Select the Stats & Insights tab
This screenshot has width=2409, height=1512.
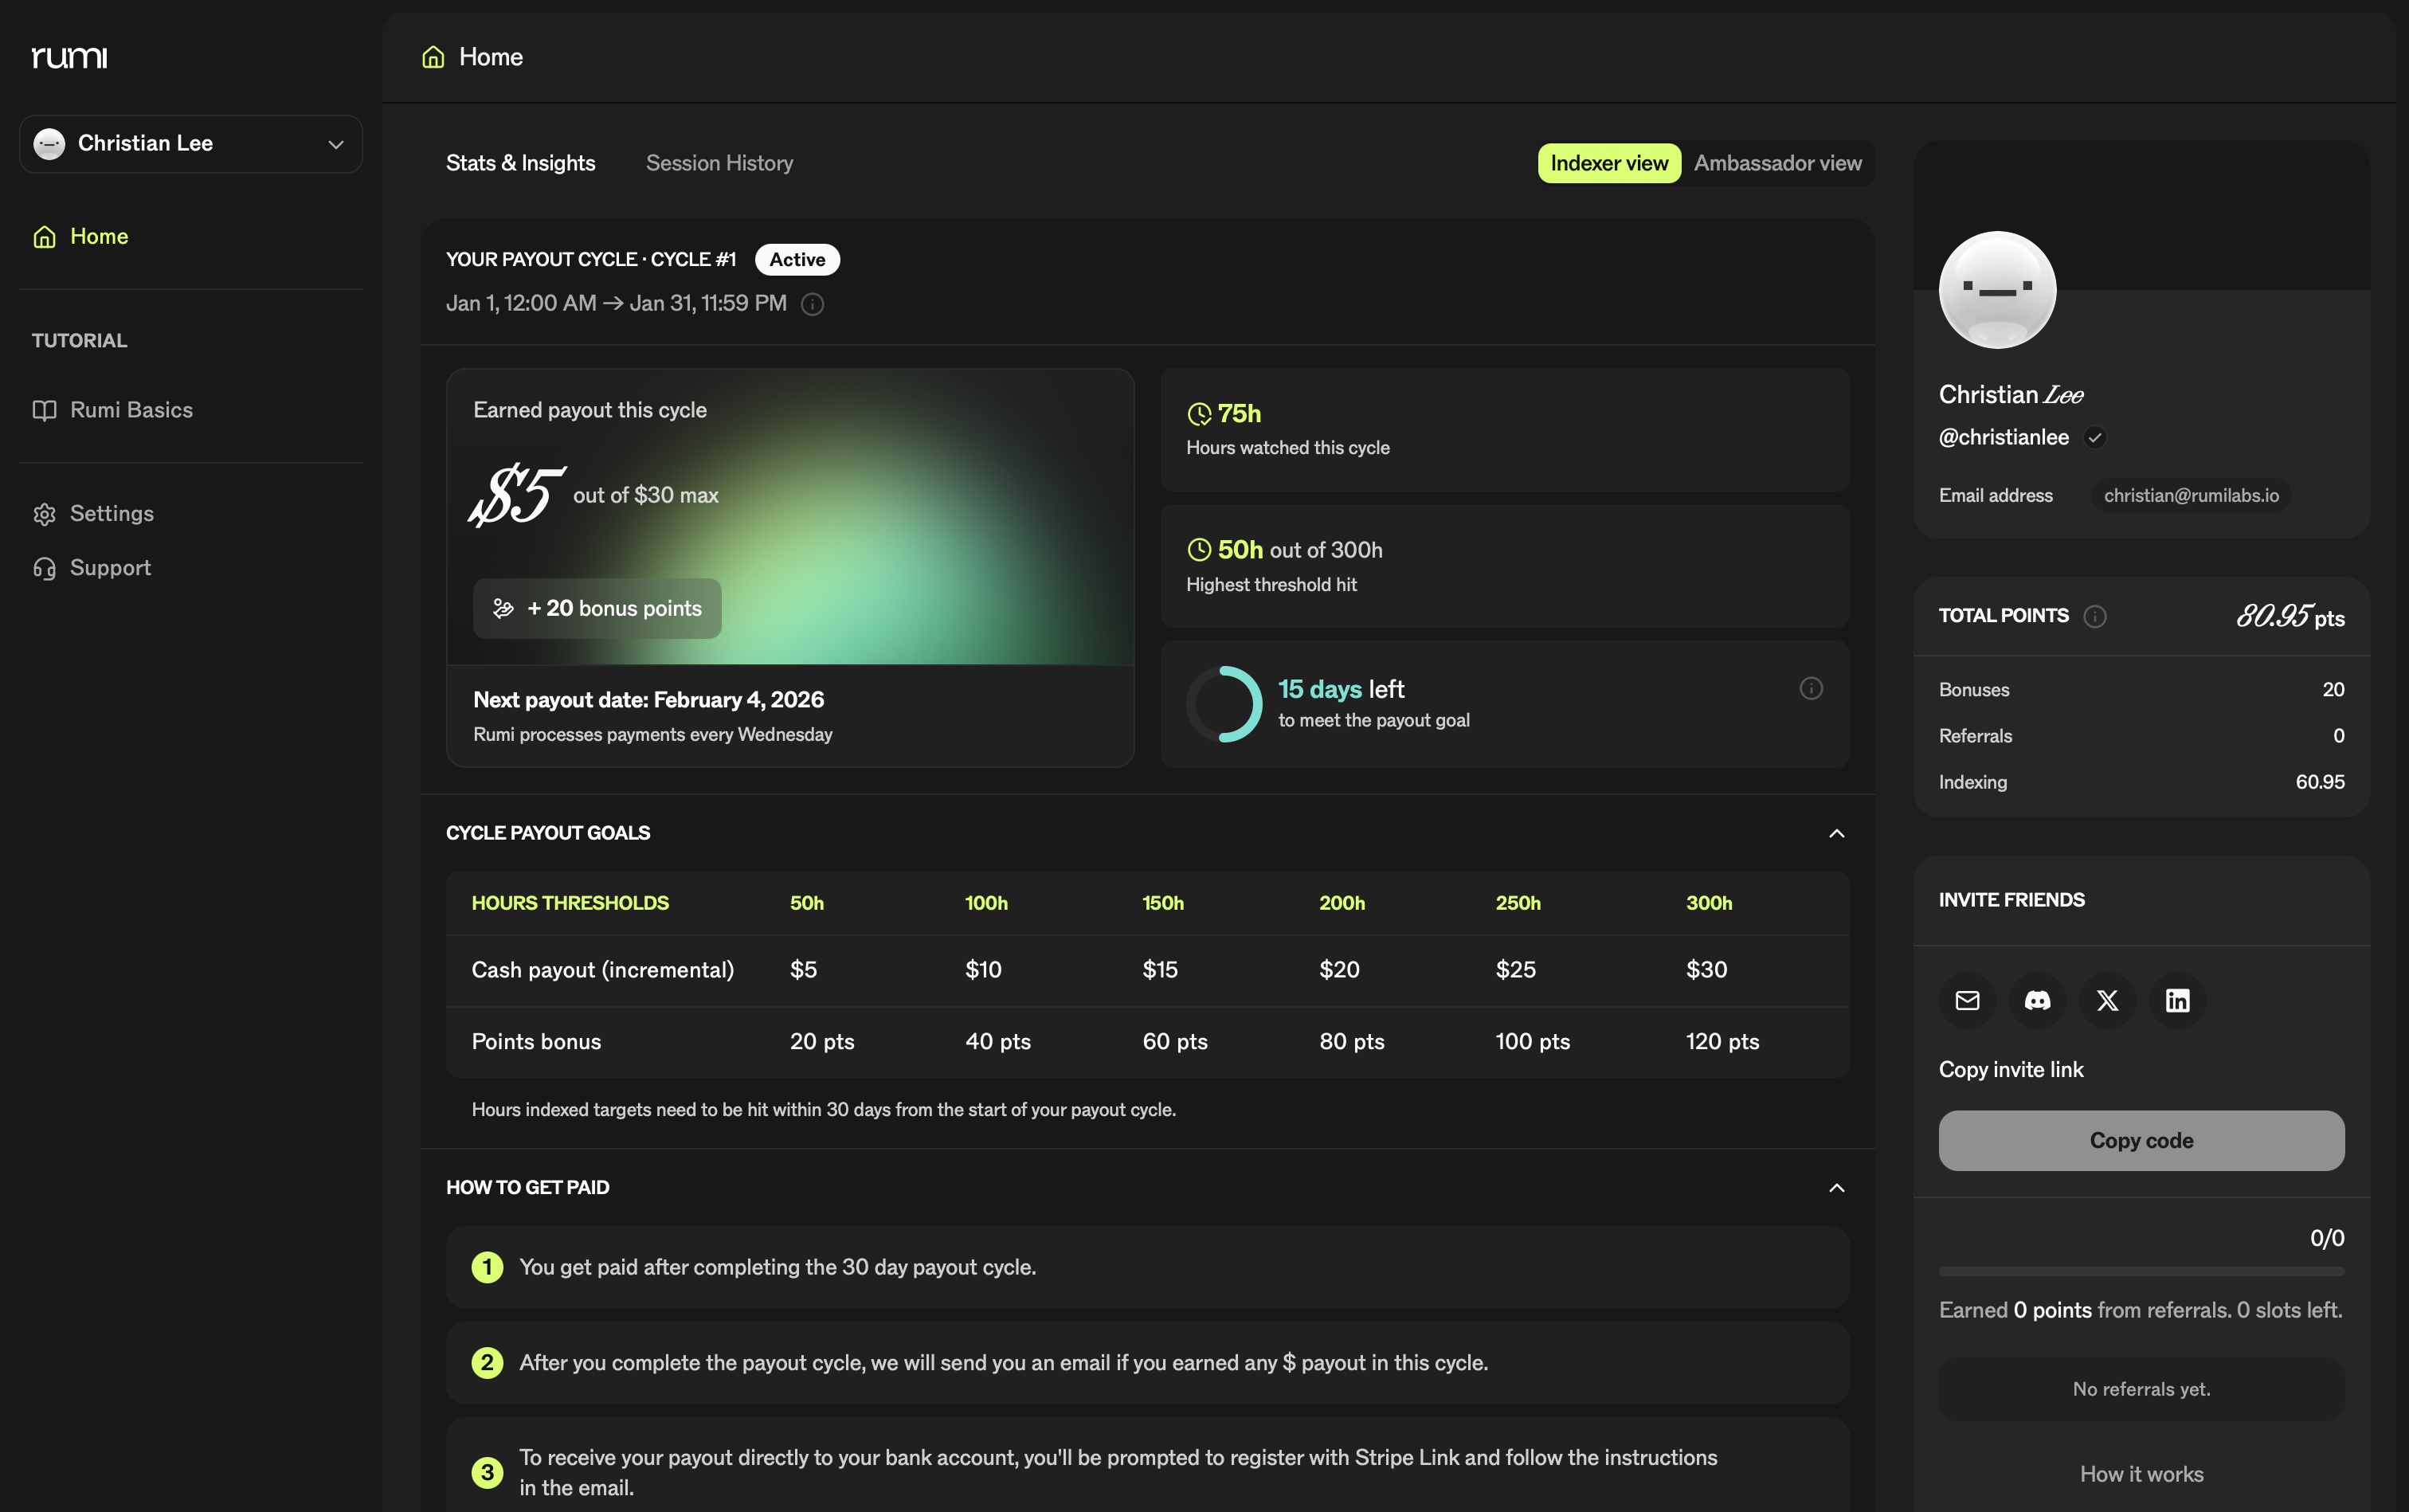pyautogui.click(x=520, y=163)
